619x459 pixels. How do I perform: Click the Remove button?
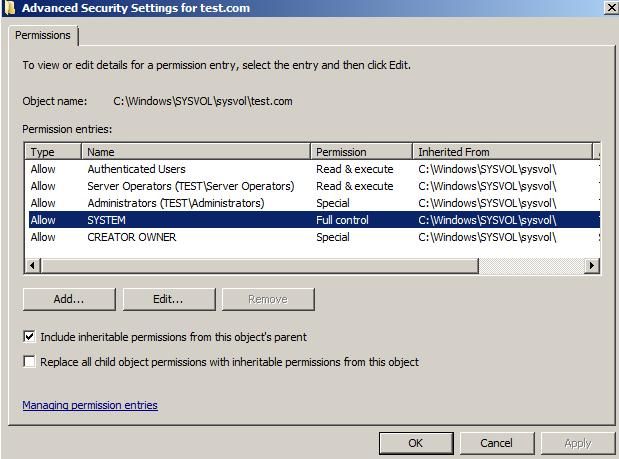click(268, 299)
